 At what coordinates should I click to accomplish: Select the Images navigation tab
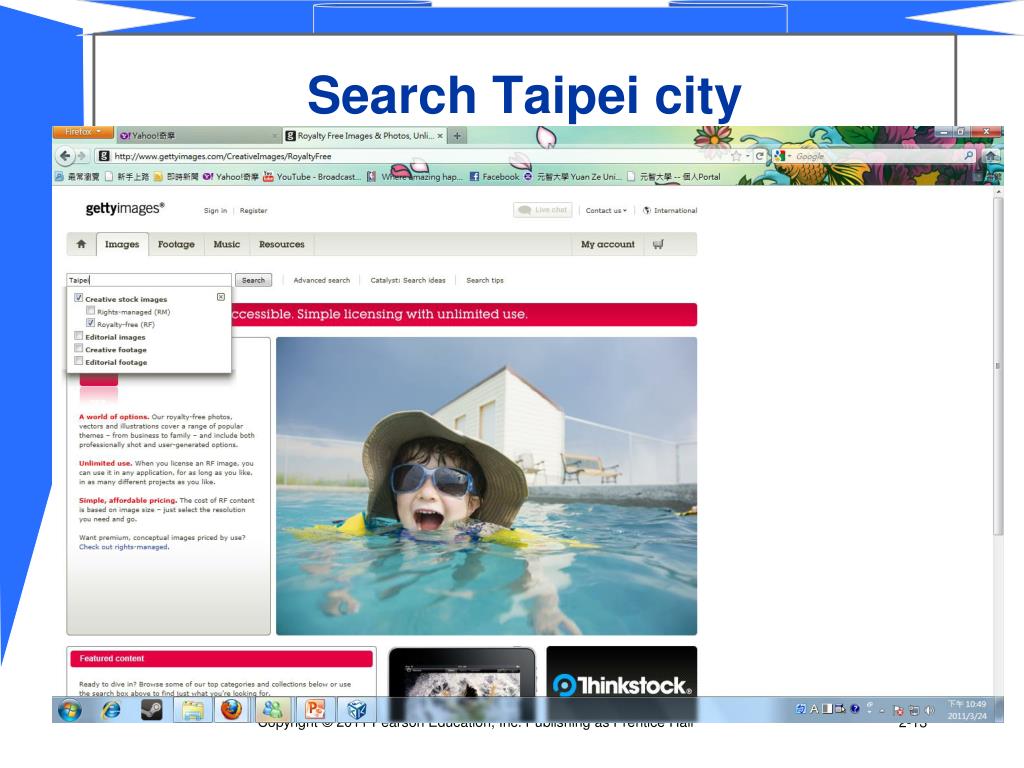[x=122, y=244]
